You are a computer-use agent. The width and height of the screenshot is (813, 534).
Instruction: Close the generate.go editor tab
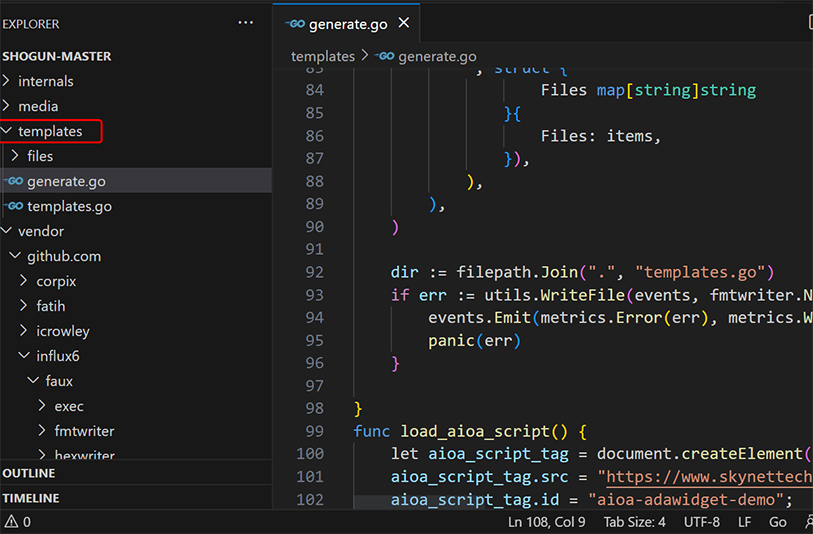403,23
